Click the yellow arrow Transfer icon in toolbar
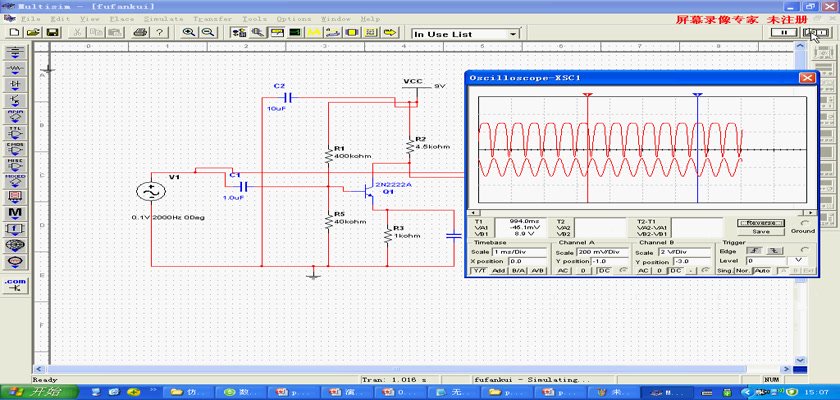 point(391,33)
